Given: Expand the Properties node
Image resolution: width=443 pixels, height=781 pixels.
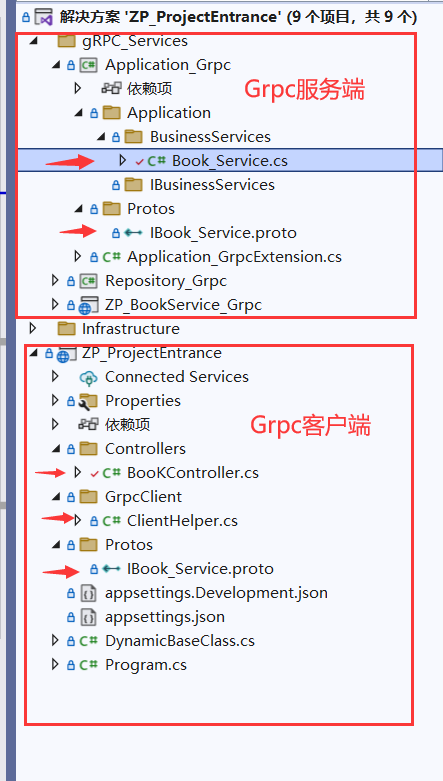Looking at the screenshot, I should click(55, 400).
